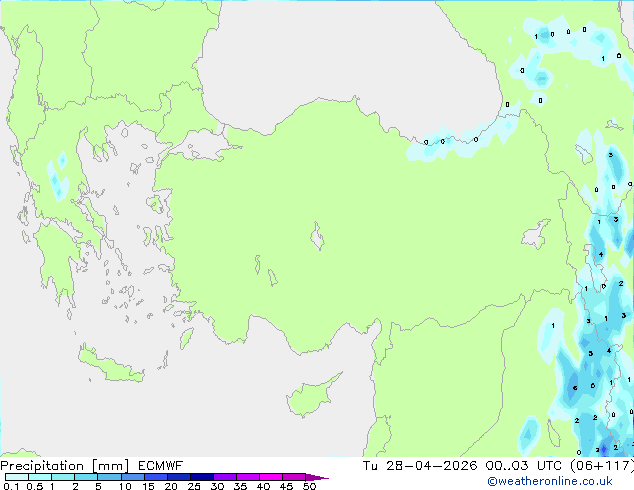The height and width of the screenshot is (490, 634).
Task: Click the 1–2 mm legend color box
Action: [x=63, y=477]
